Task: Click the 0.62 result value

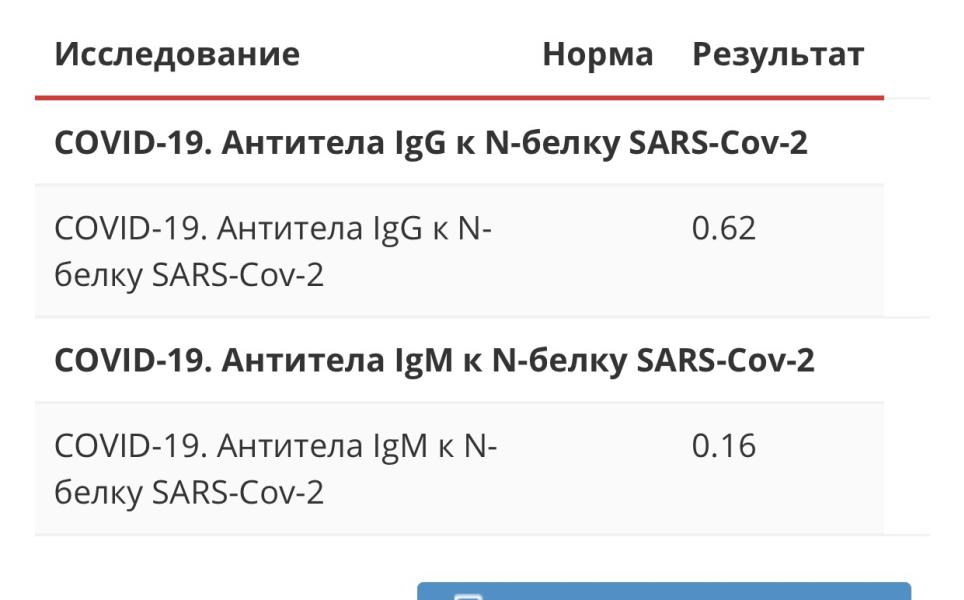Action: 724,229
